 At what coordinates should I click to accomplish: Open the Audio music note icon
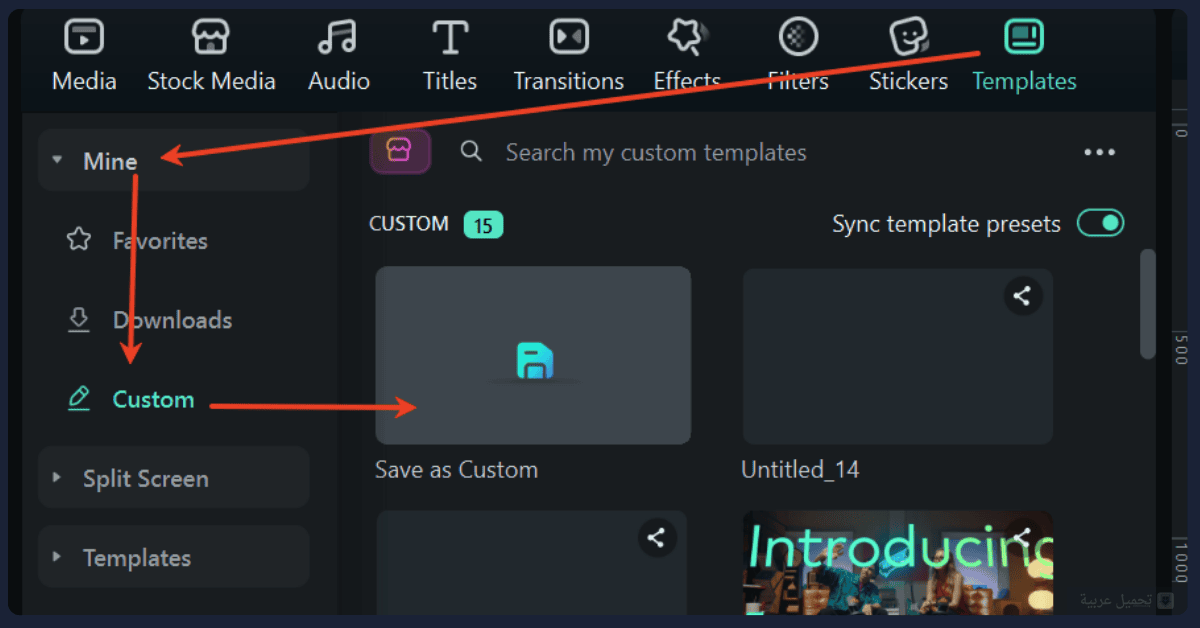[338, 38]
